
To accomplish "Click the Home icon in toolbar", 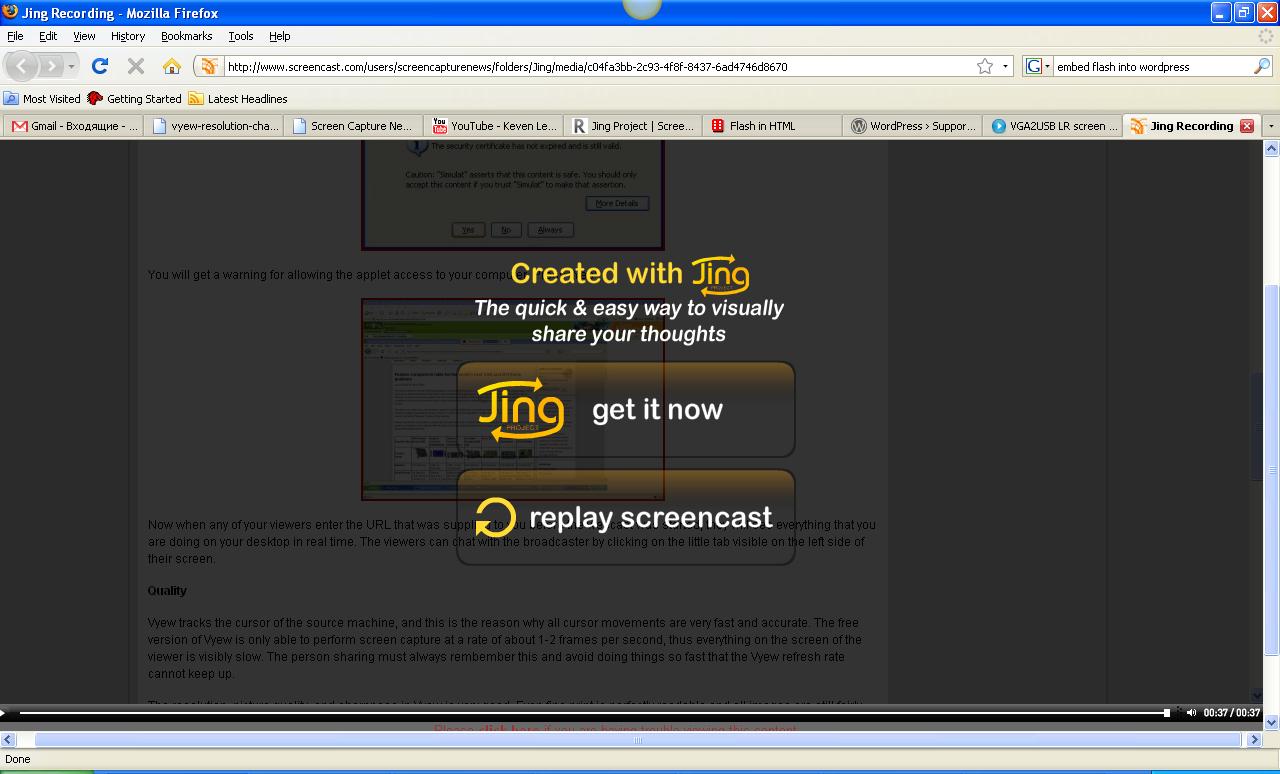I will click(x=172, y=66).
